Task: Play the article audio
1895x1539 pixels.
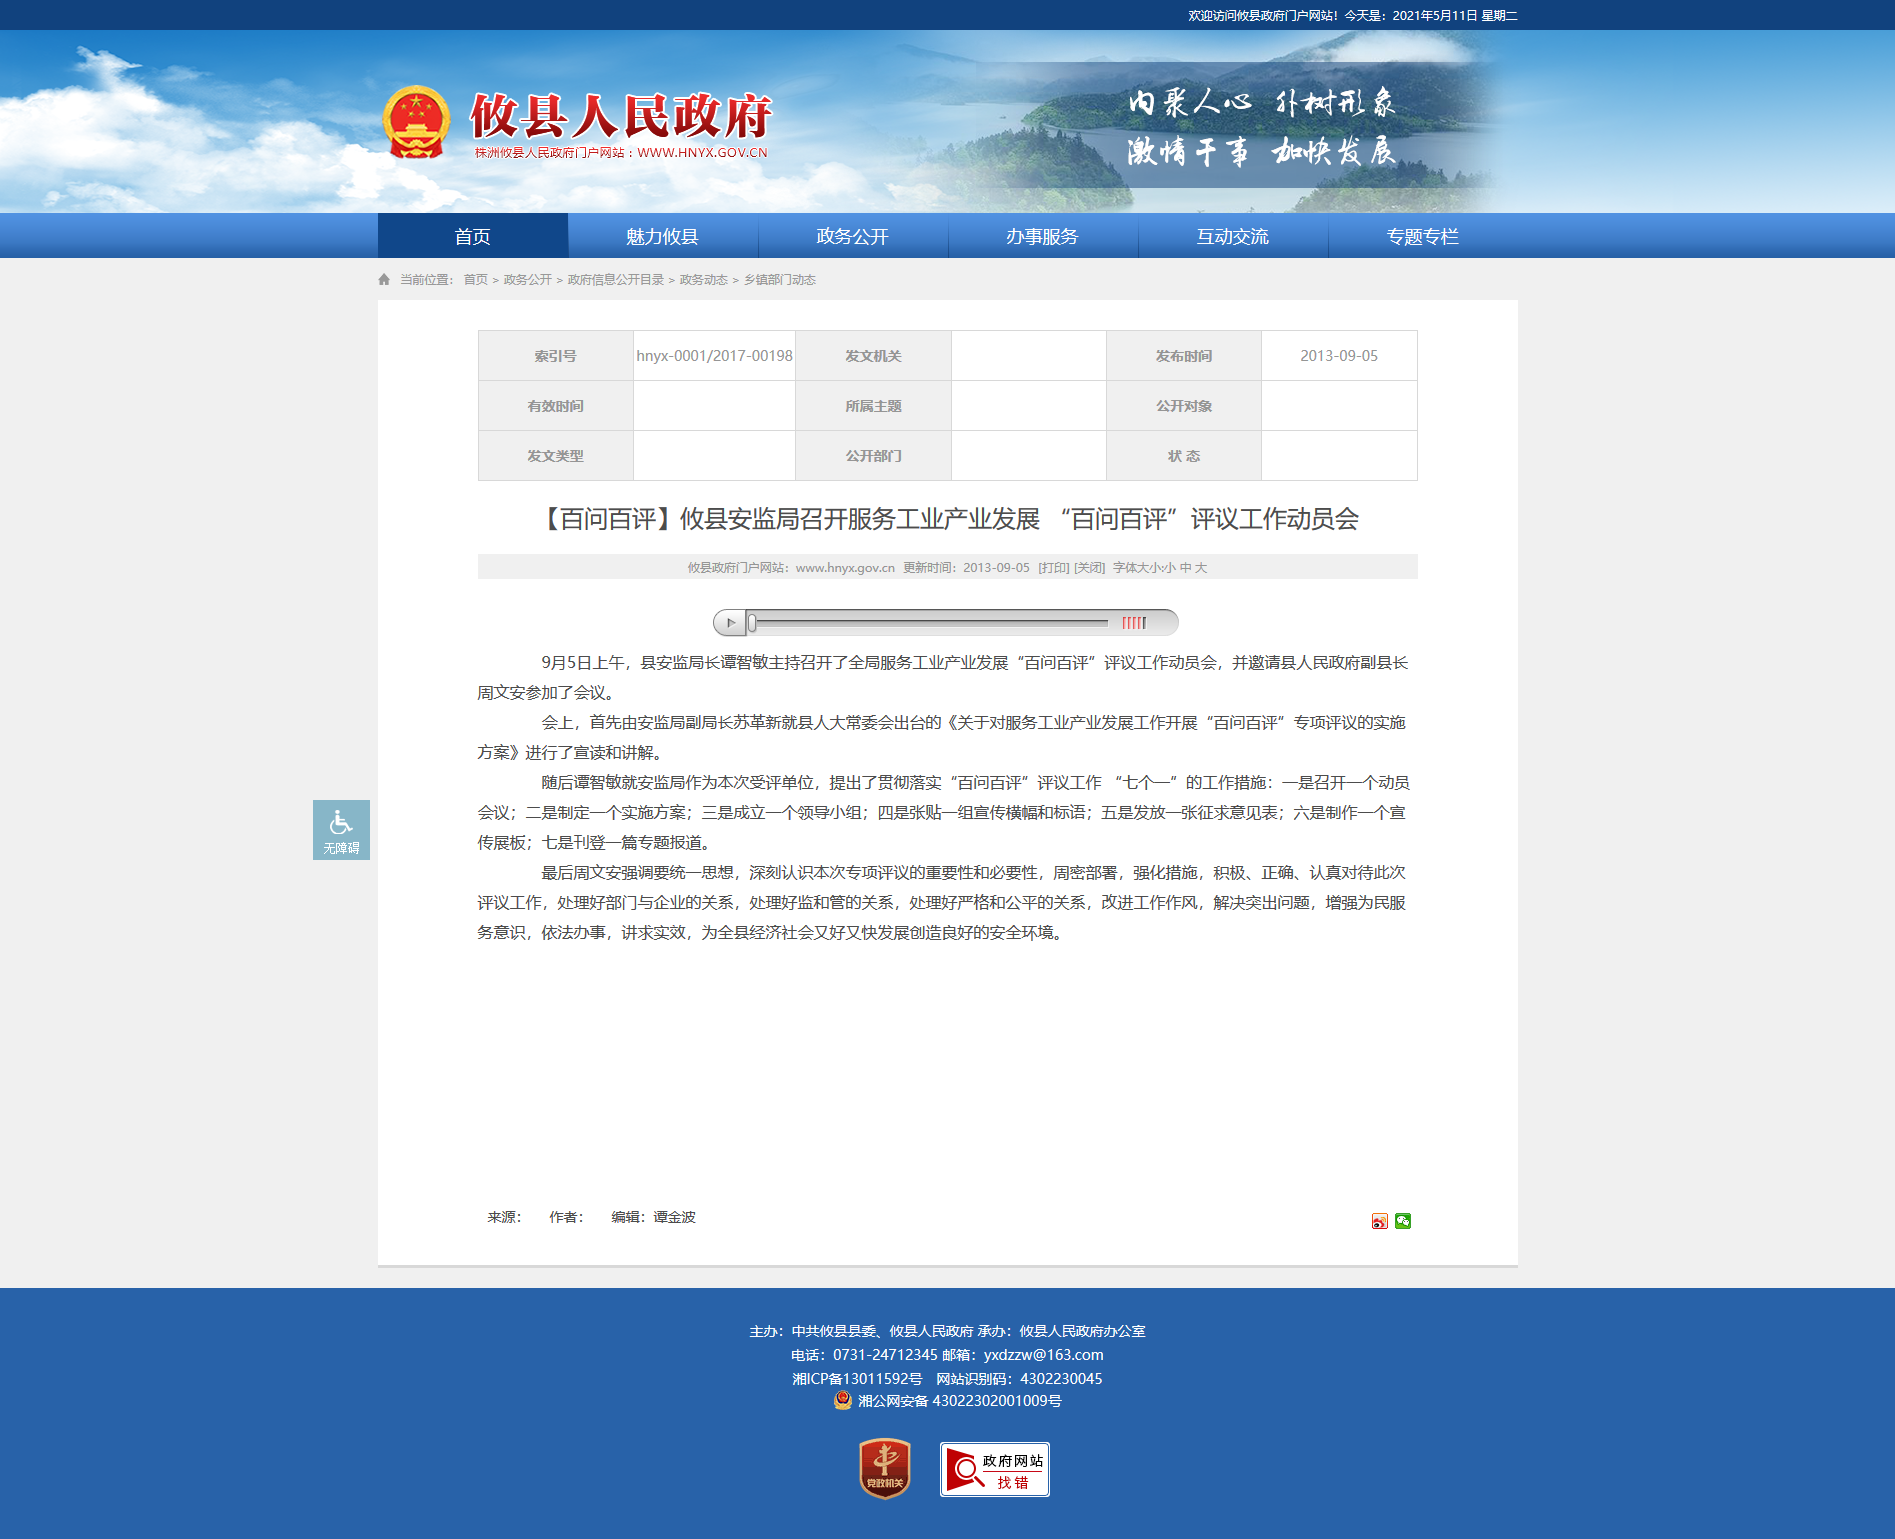Action: coord(730,623)
